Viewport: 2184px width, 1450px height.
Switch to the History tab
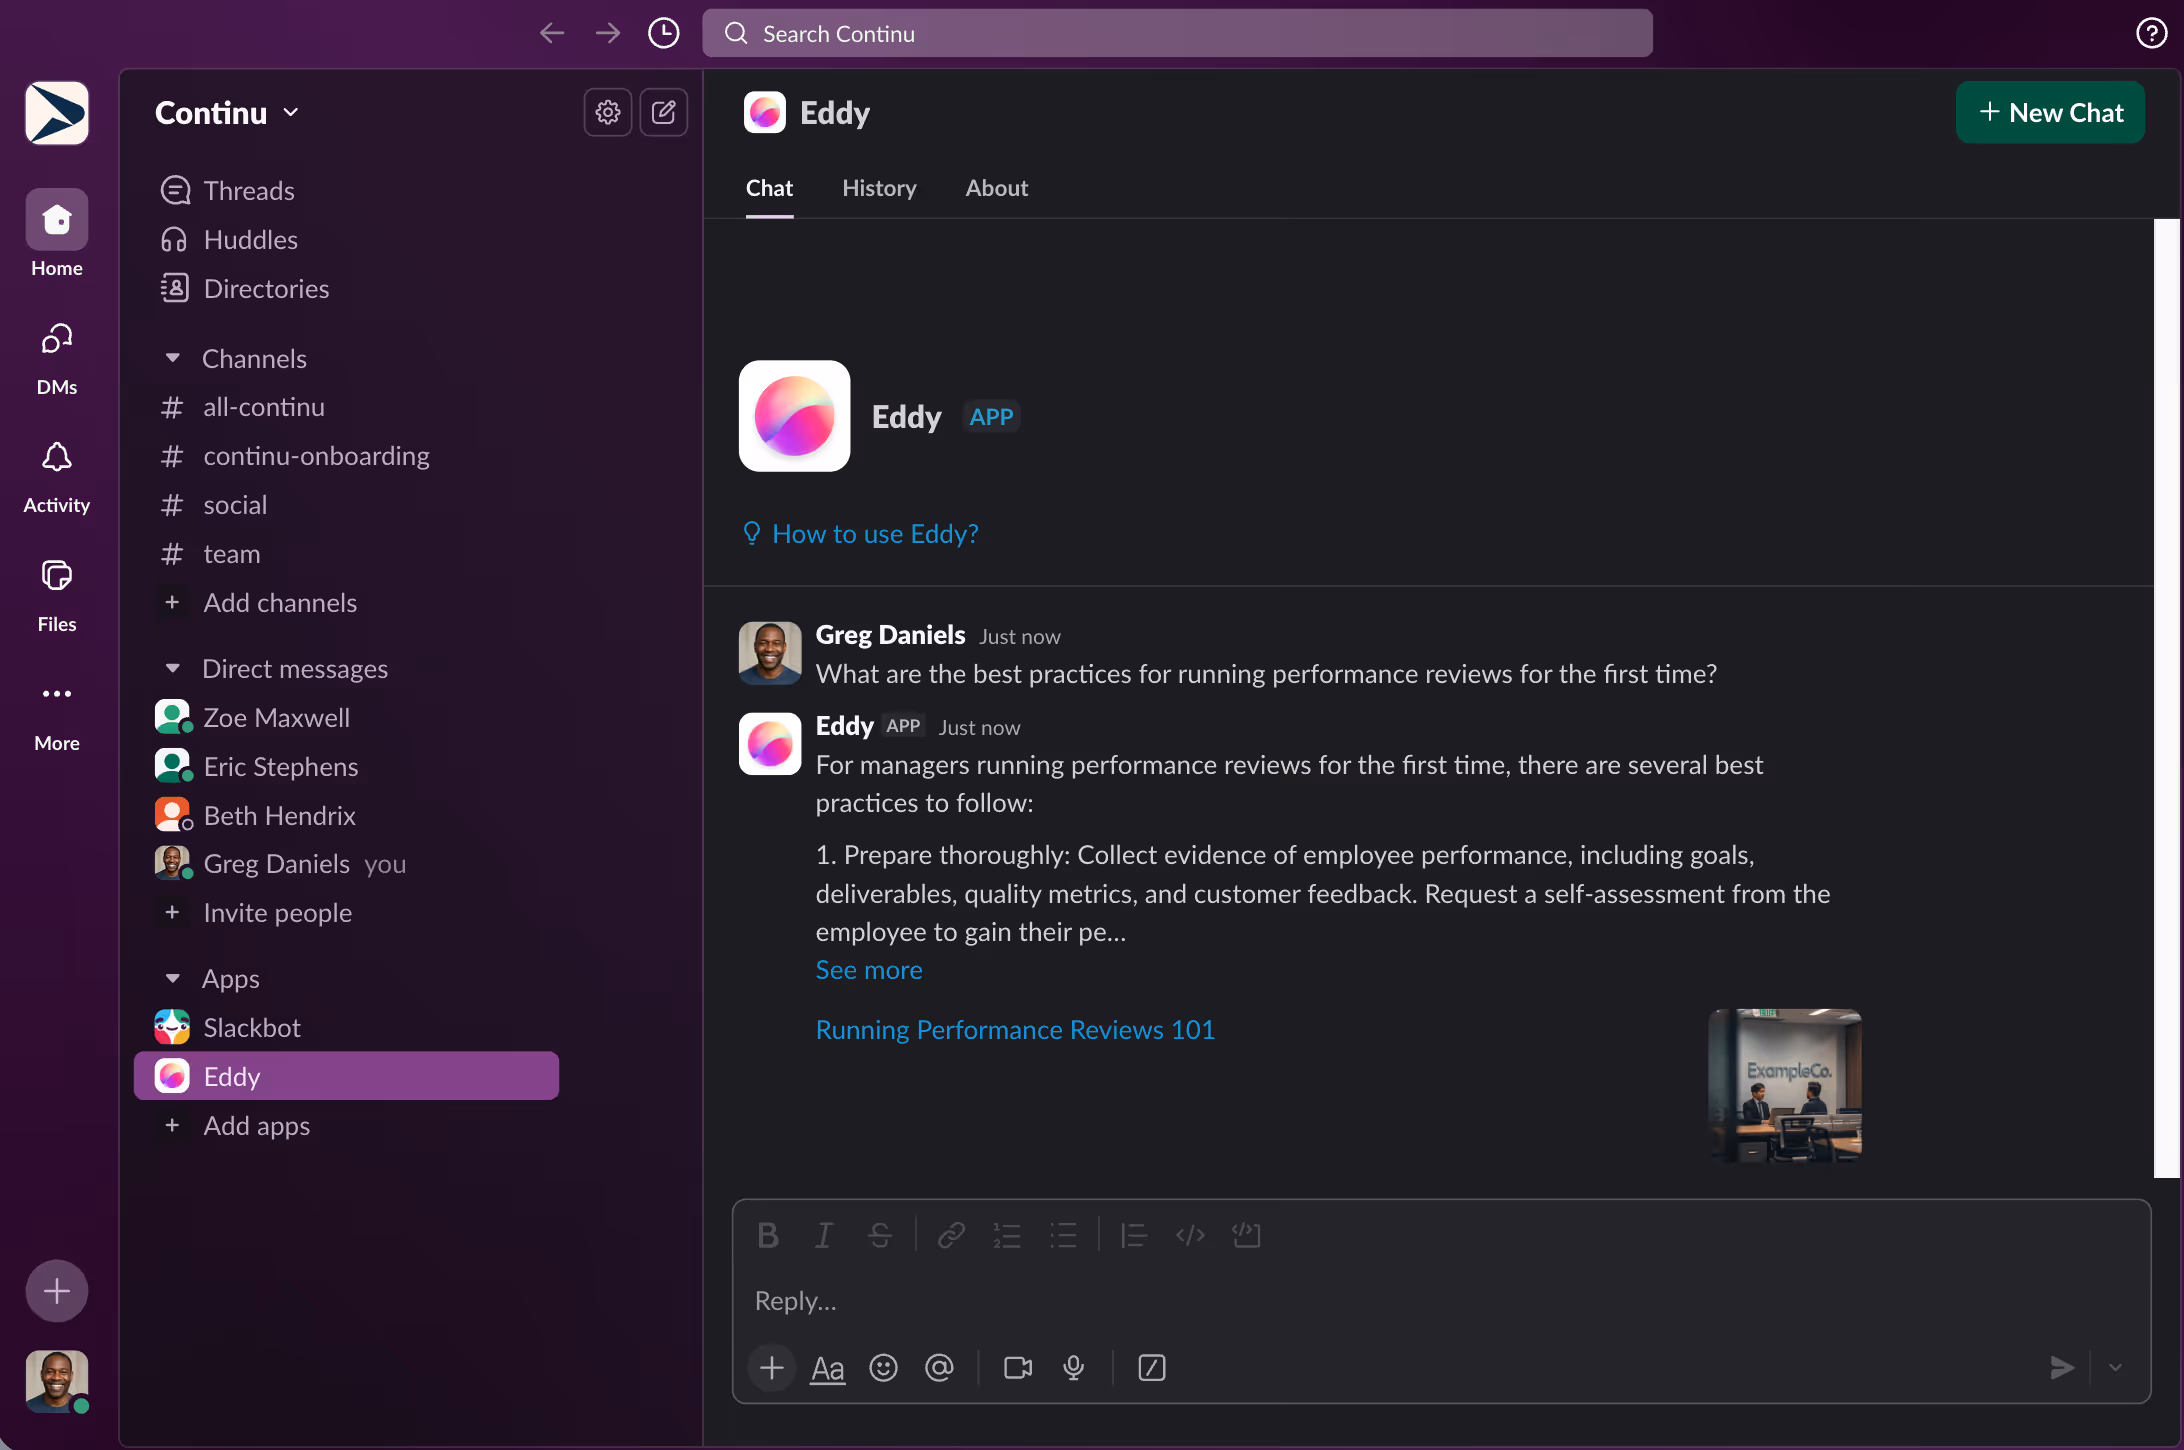point(879,188)
